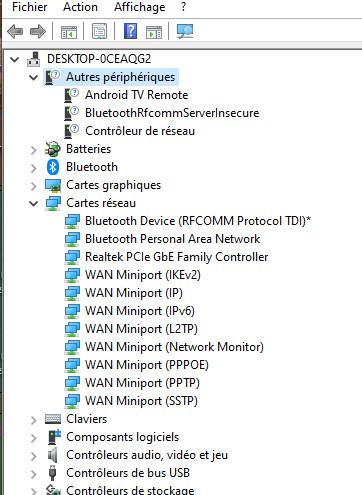Image resolution: width=362 pixels, height=495 pixels.
Task: Open the Fichier menu
Action: pos(30,7)
